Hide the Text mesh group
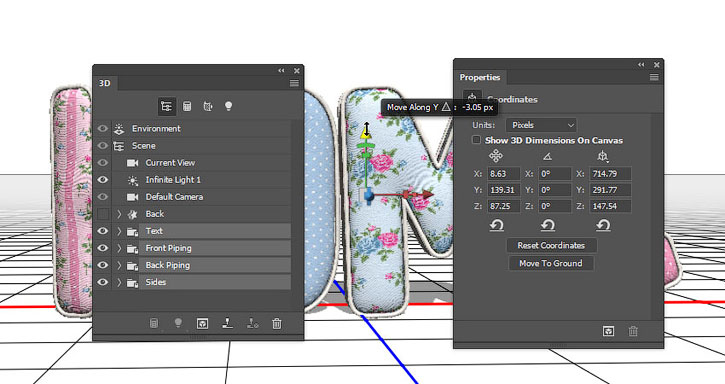This screenshot has height=384, width=725. [x=103, y=231]
